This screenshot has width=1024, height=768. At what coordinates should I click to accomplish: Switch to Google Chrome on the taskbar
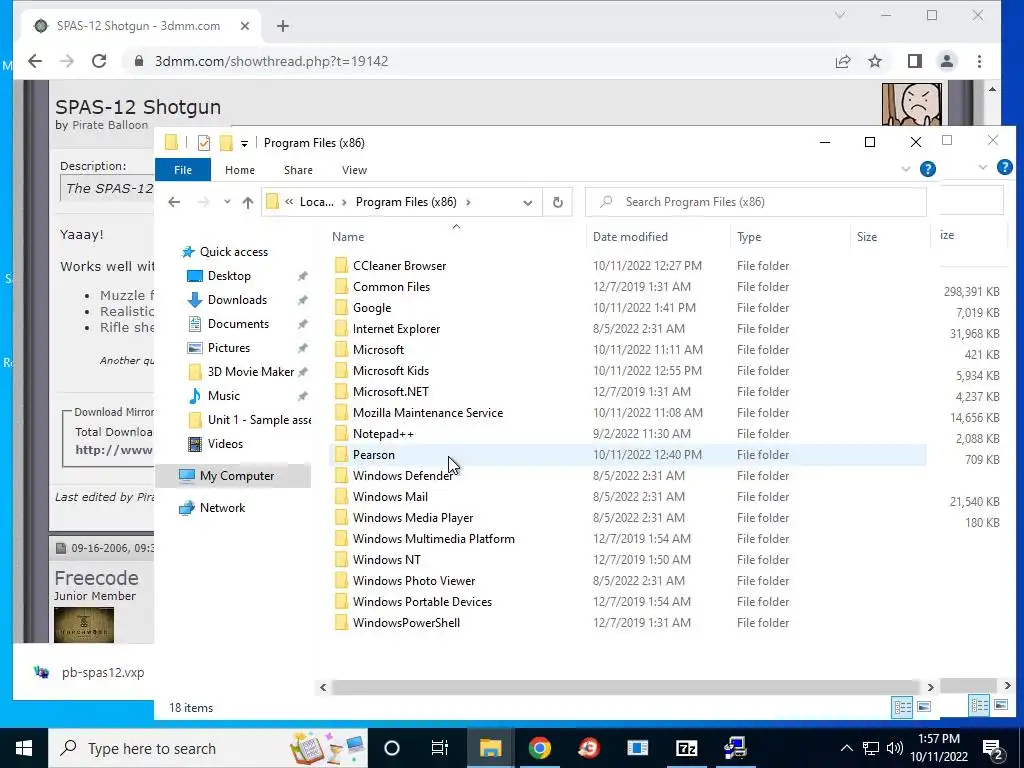[x=539, y=748]
